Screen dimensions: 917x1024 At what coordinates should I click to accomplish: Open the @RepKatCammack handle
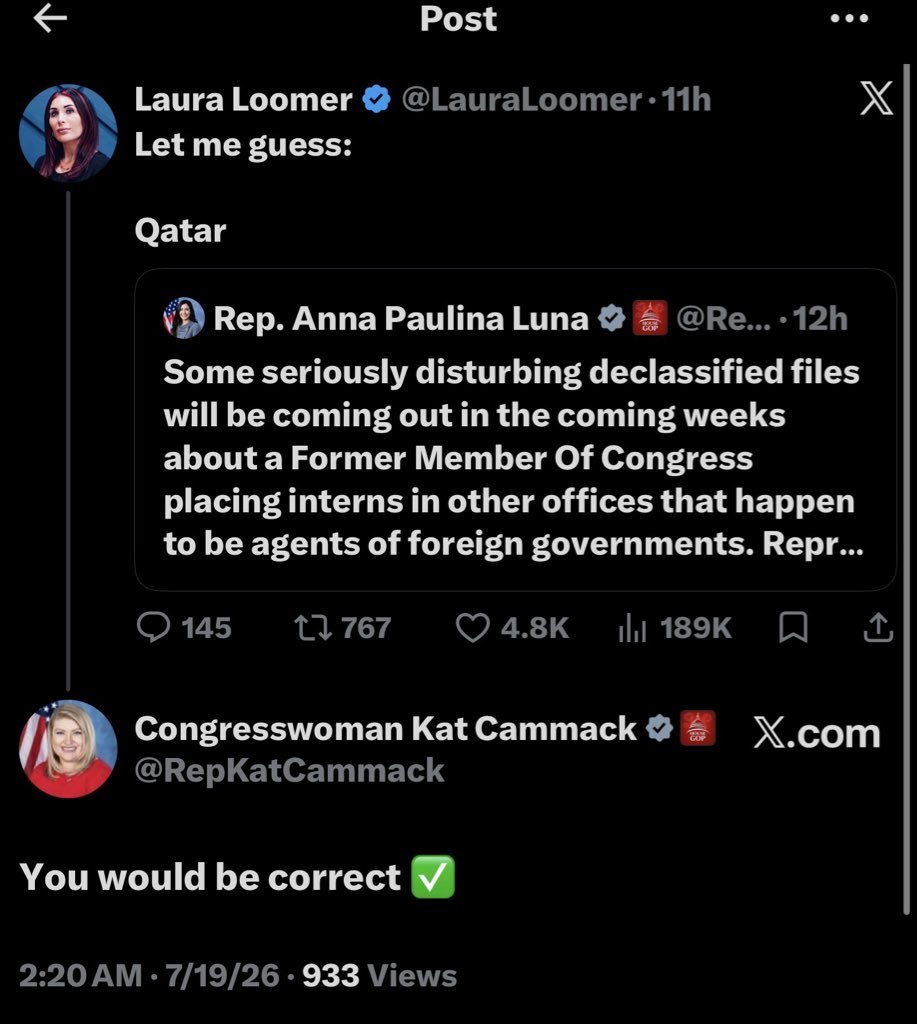tap(289, 771)
